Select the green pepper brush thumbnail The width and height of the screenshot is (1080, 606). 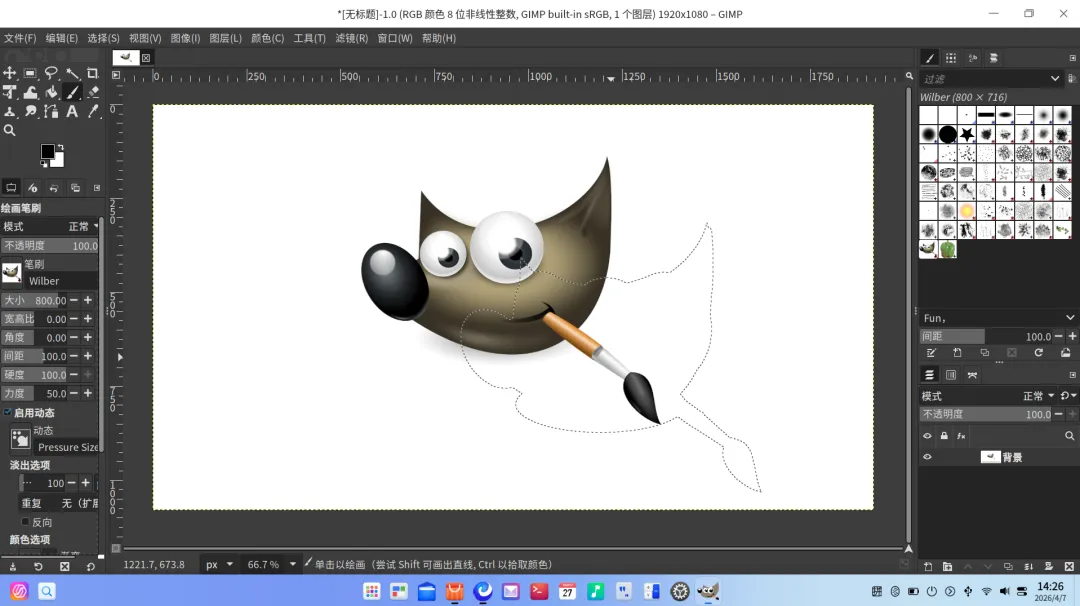coord(948,249)
